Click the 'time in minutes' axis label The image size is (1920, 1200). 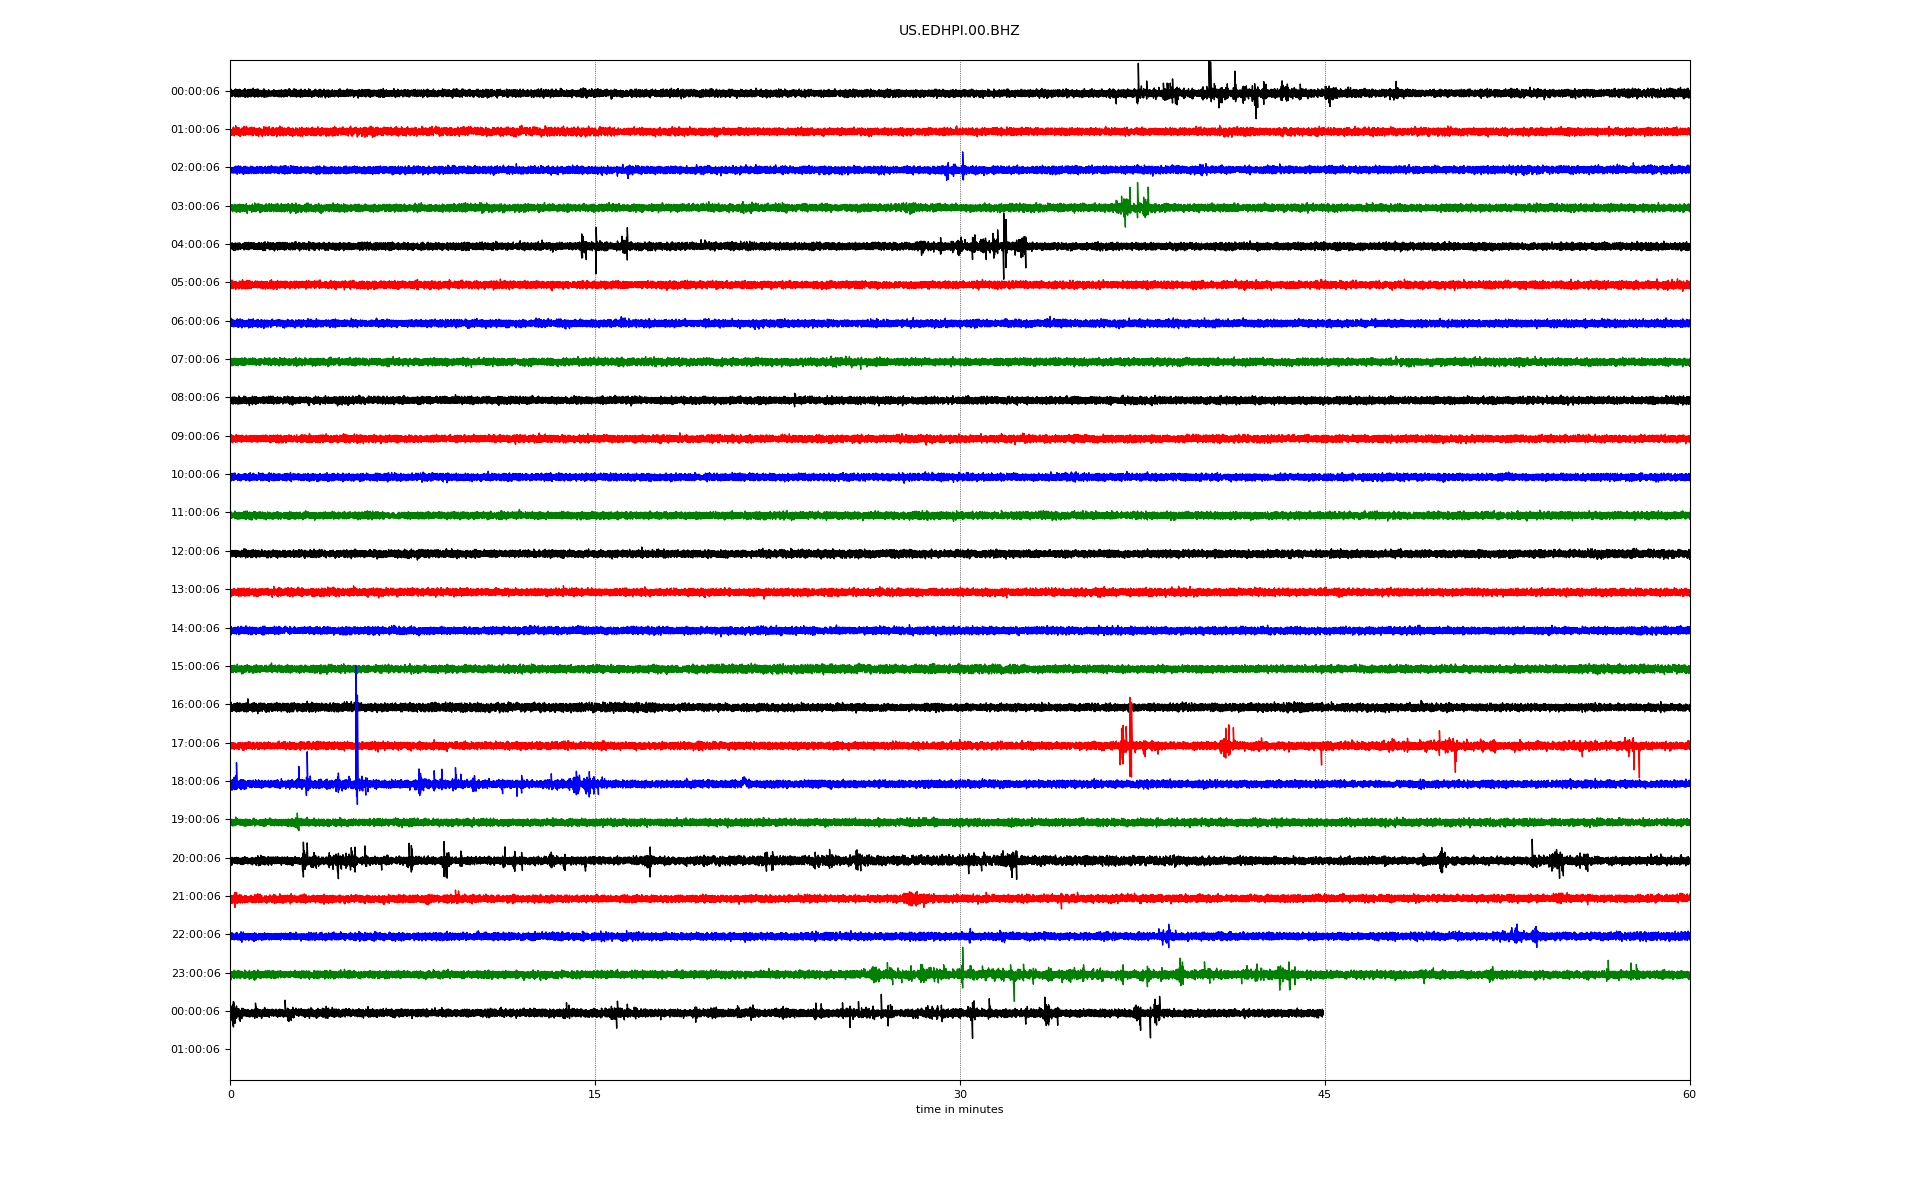[x=958, y=1110]
